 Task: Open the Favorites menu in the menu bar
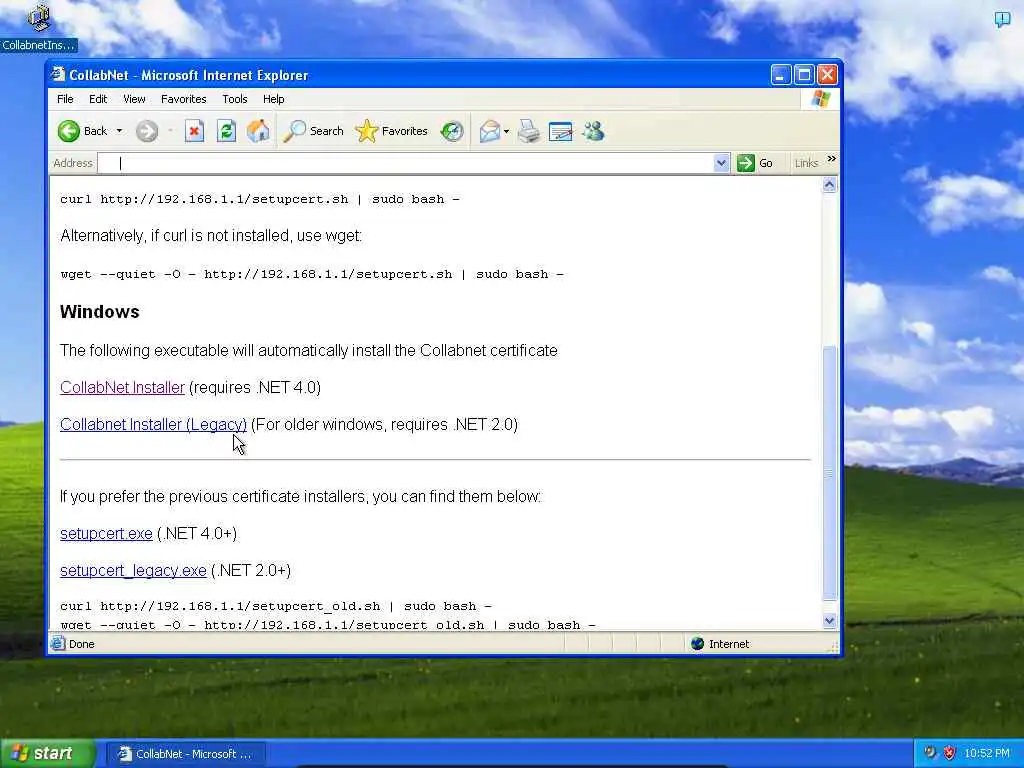[x=184, y=99]
